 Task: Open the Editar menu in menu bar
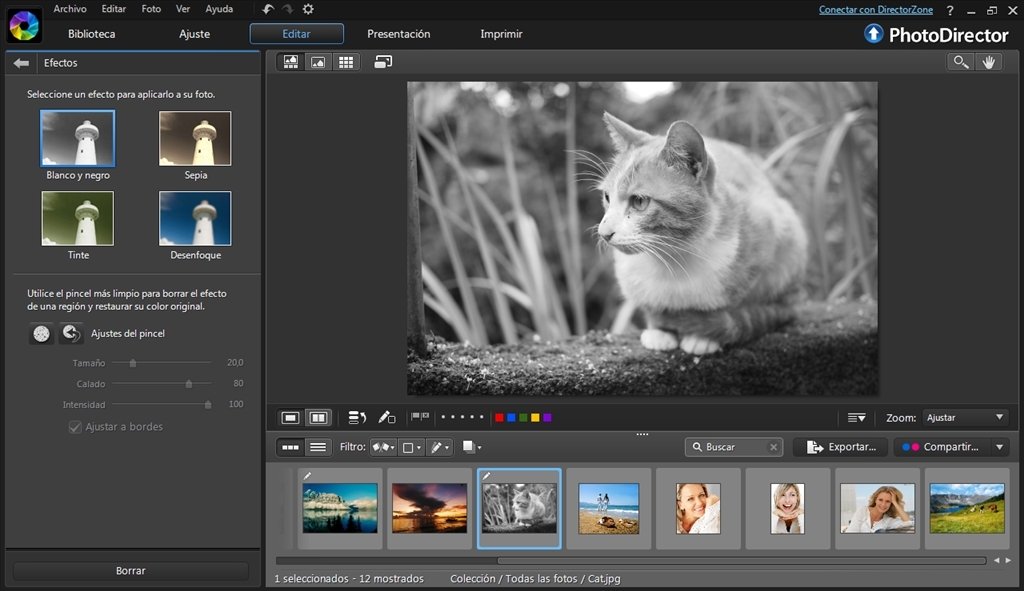click(114, 9)
